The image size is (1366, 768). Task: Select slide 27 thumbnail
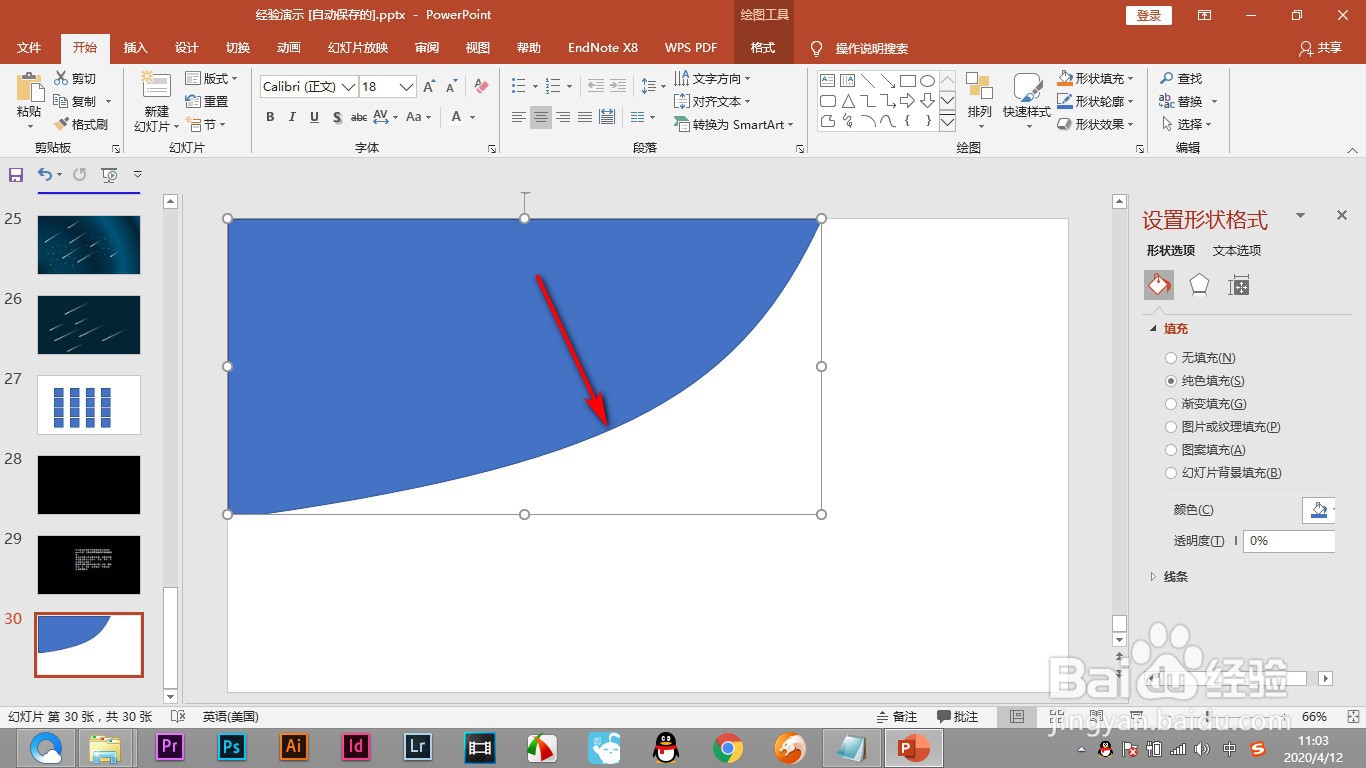89,405
